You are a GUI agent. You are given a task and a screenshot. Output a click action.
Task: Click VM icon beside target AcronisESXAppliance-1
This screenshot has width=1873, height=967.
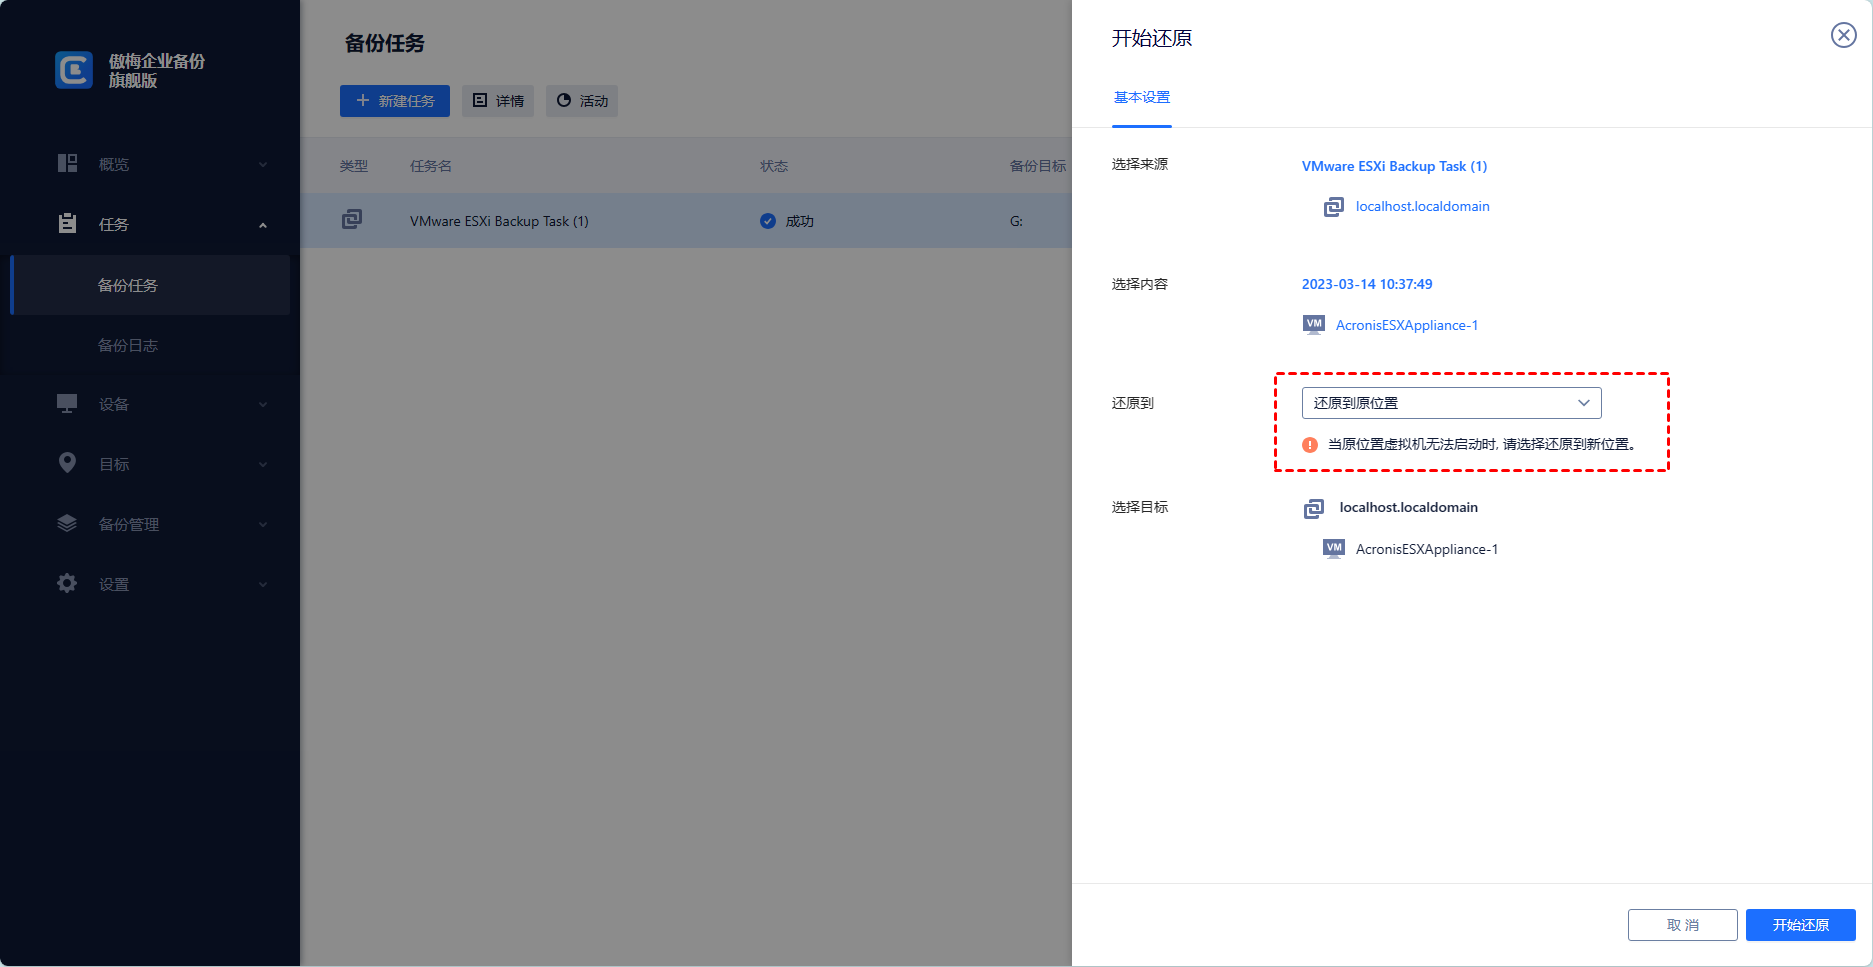1334,548
